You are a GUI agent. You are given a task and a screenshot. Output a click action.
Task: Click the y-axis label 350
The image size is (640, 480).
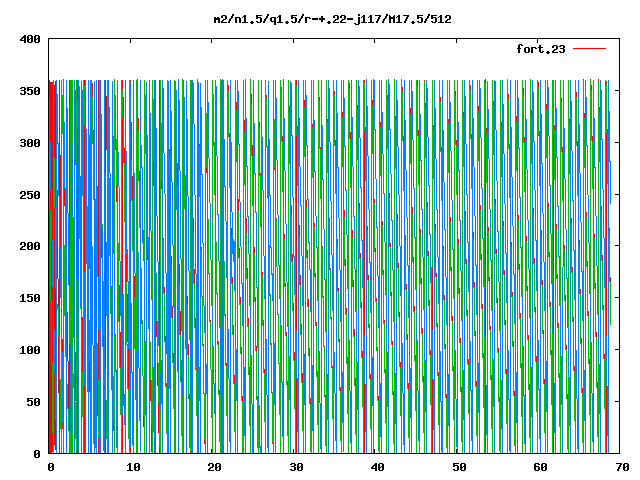[x=30, y=91]
